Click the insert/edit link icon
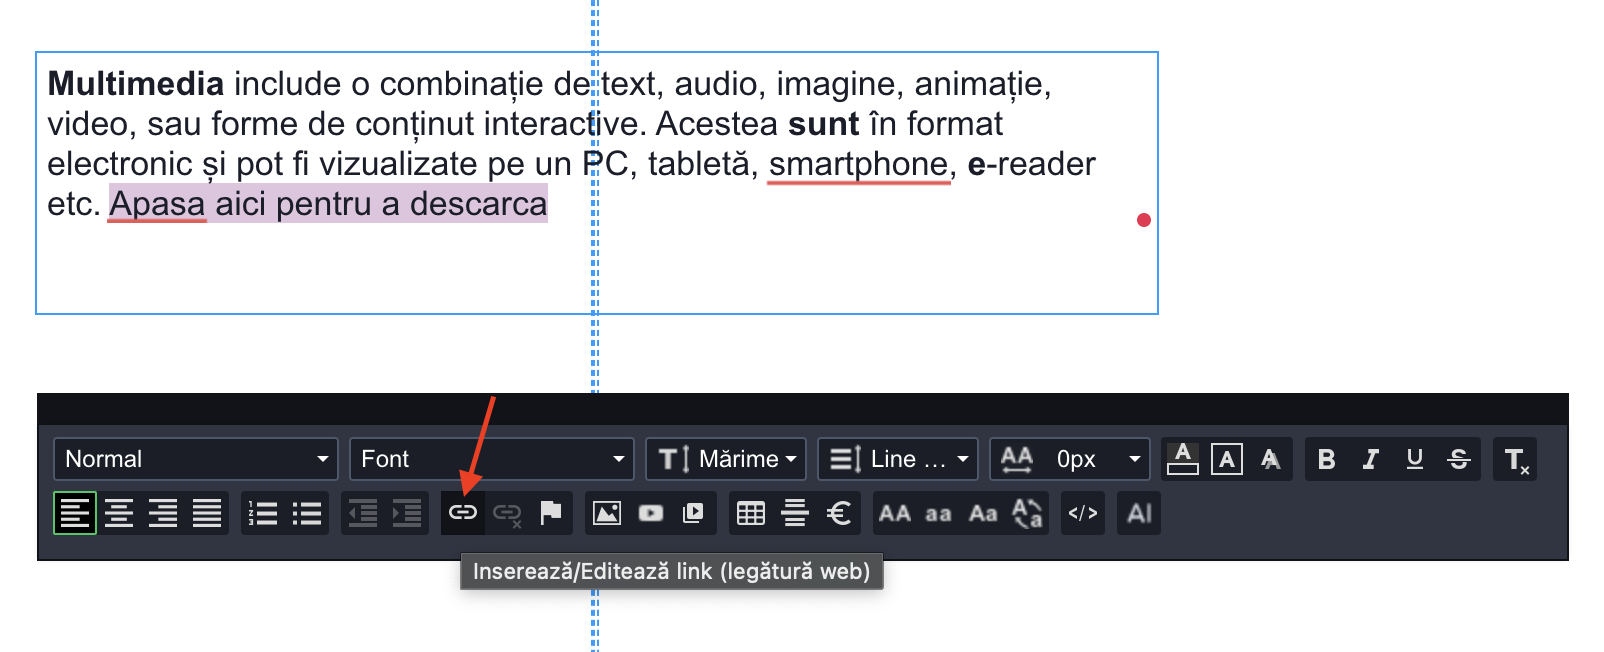 462,513
